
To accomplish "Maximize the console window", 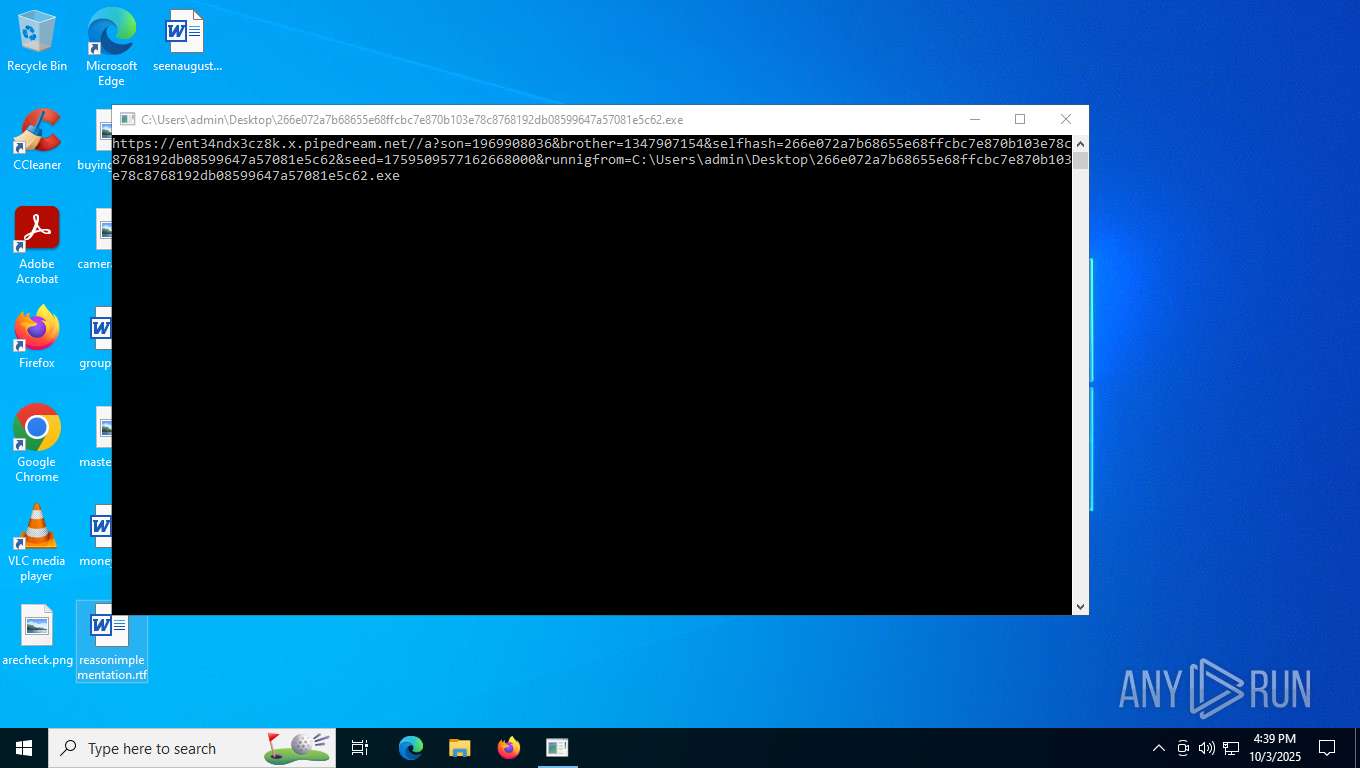I will pos(1020,119).
